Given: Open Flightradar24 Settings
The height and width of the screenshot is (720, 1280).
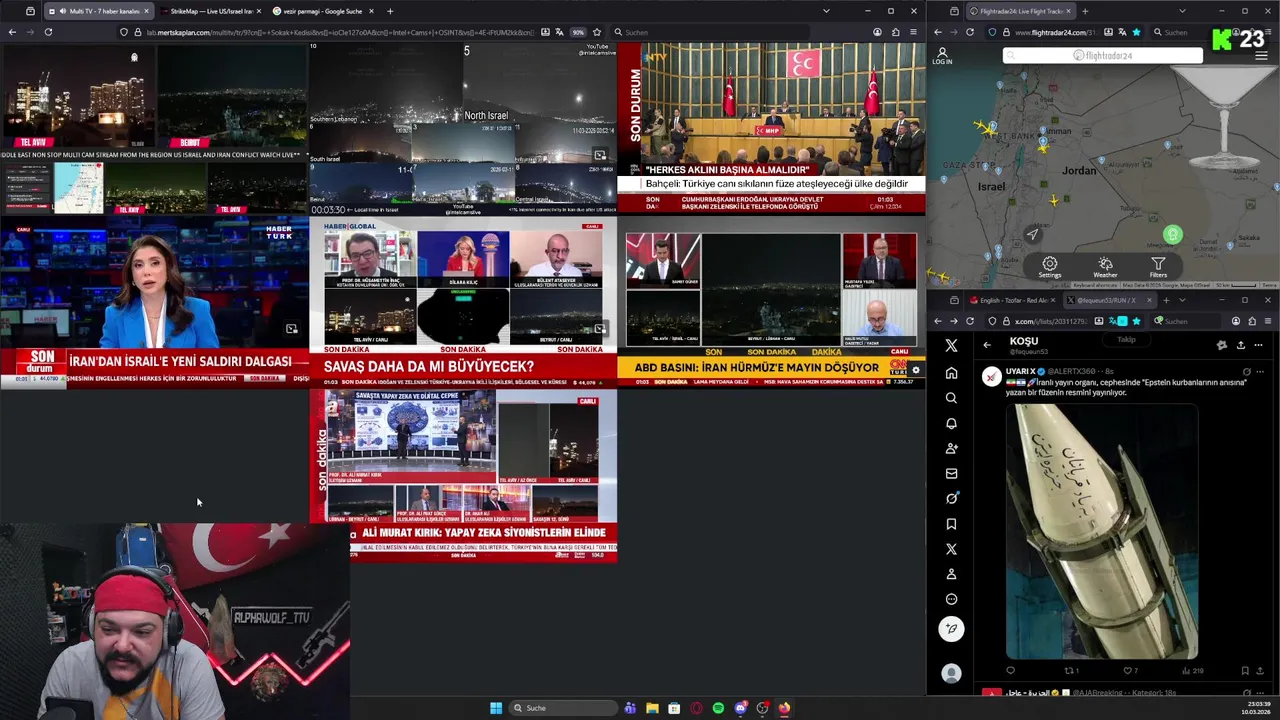Looking at the screenshot, I should (1049, 267).
